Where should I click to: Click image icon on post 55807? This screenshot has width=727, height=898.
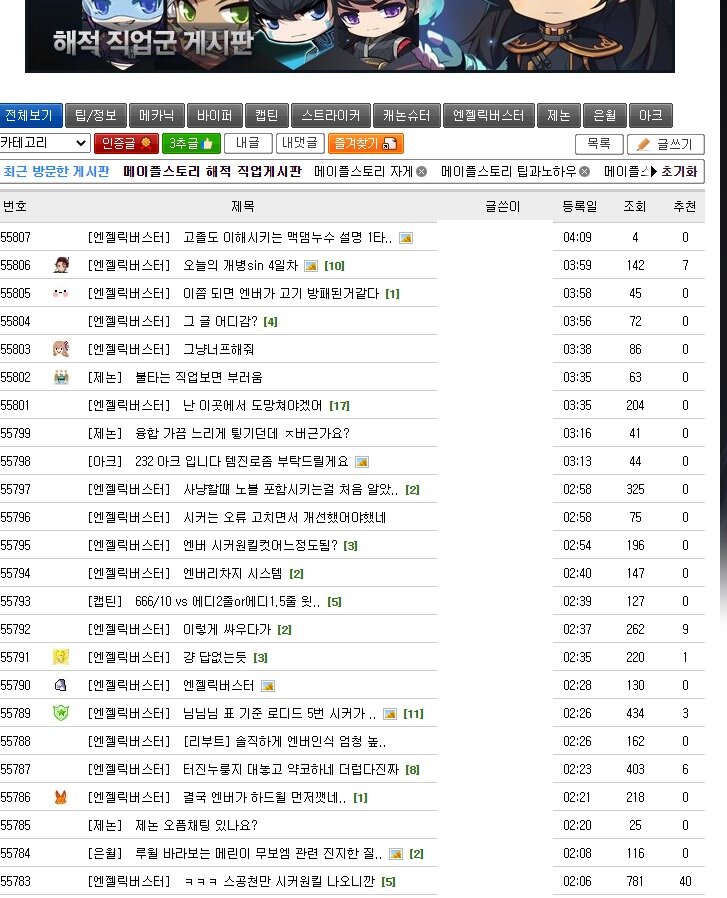coord(406,238)
